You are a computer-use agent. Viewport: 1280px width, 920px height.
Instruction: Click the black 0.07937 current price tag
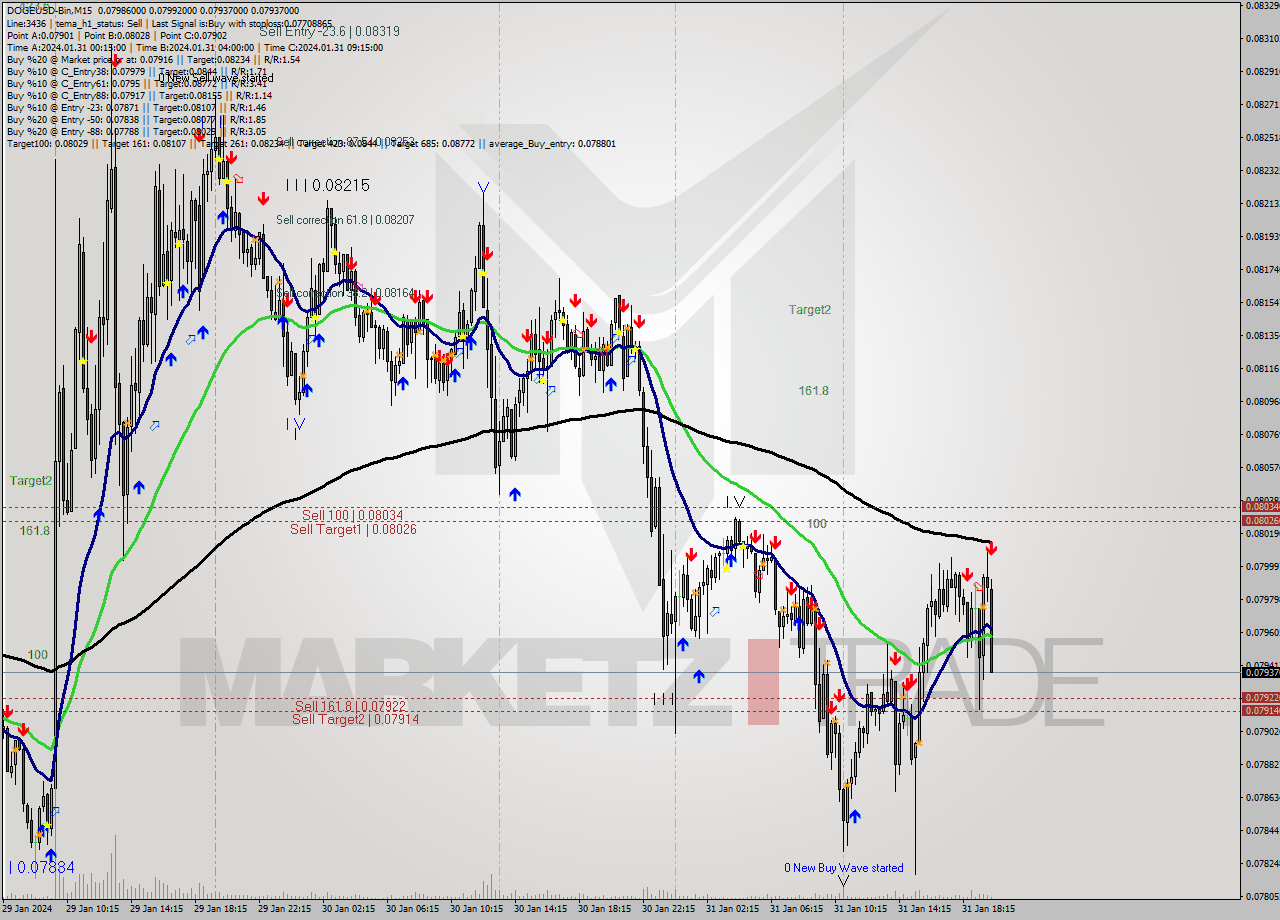point(1260,672)
